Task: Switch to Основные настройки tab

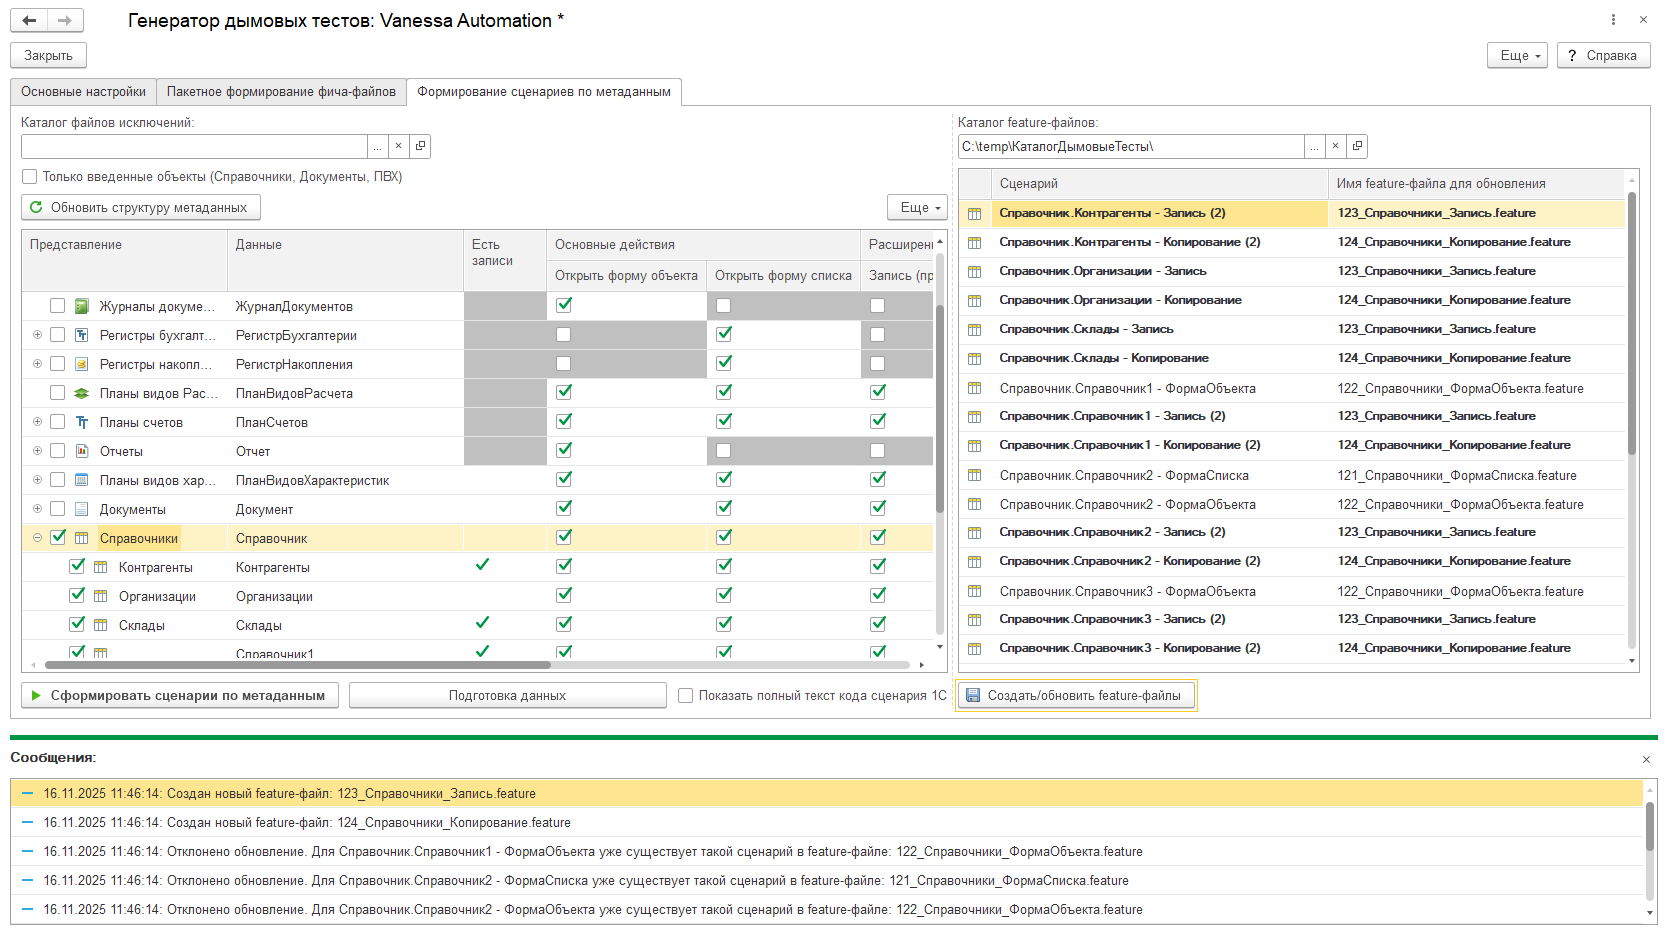Action: [84, 92]
